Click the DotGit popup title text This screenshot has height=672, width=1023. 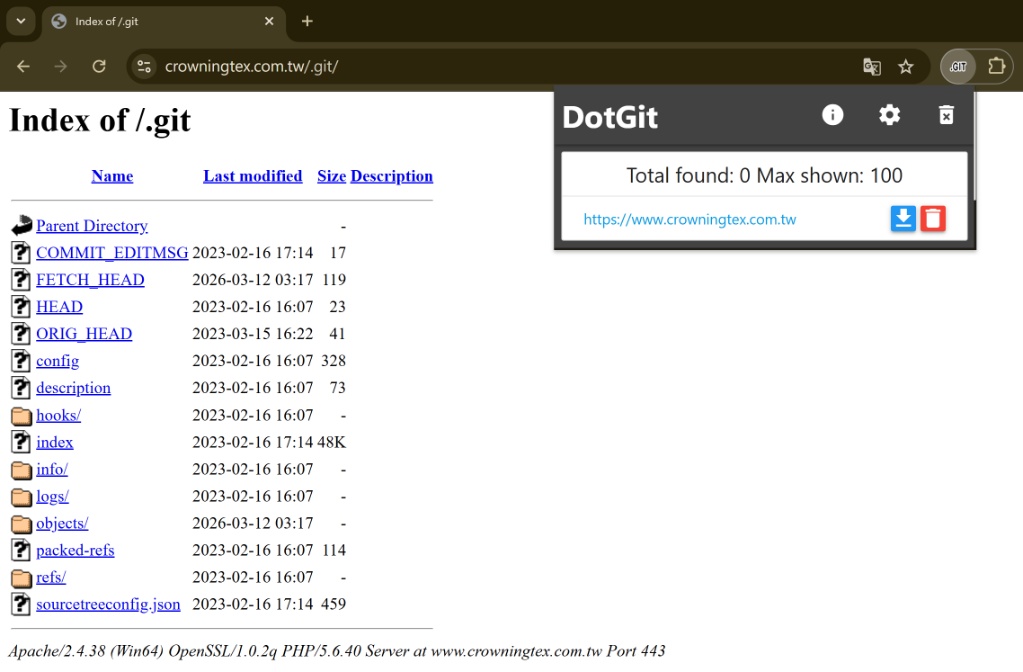point(610,117)
